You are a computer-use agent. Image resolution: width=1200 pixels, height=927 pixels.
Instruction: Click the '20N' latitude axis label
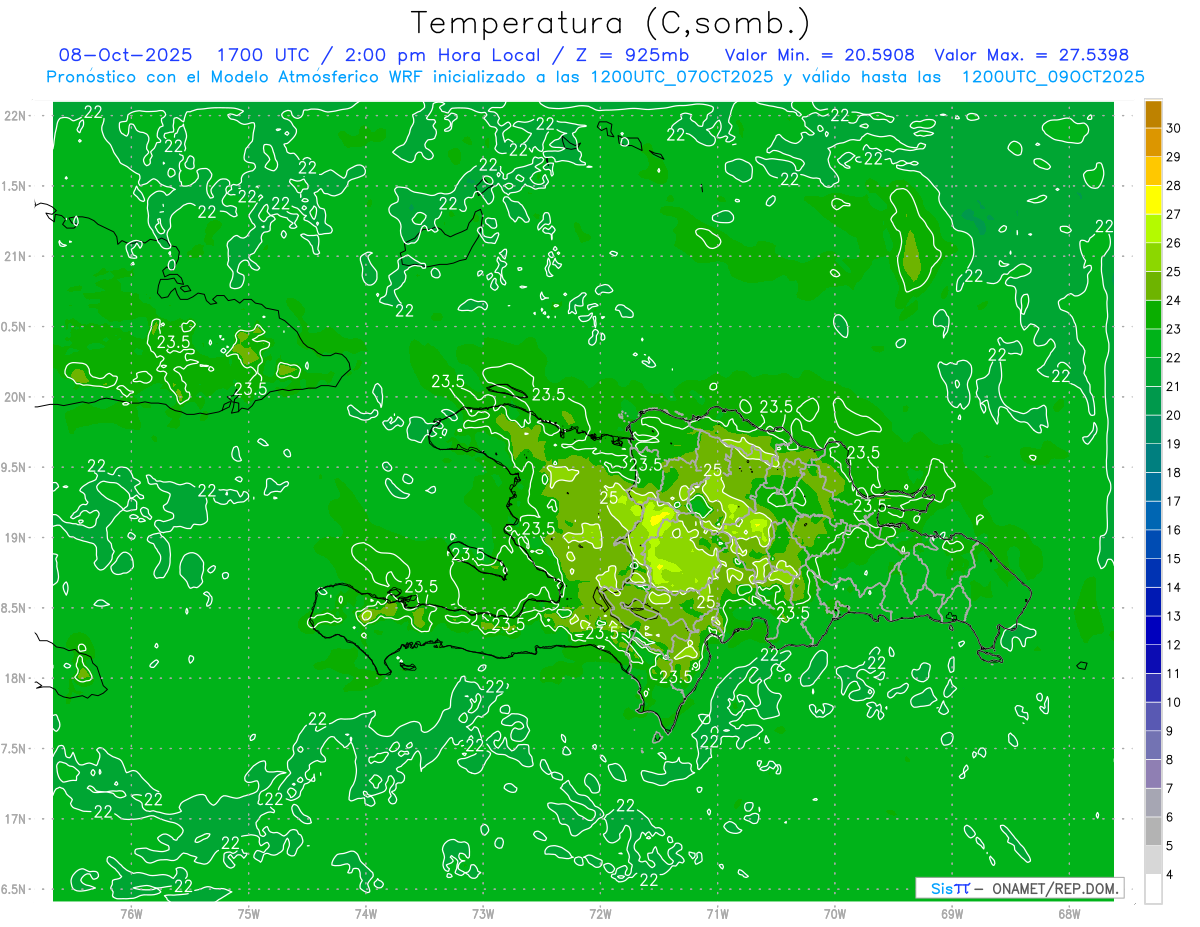[16, 397]
